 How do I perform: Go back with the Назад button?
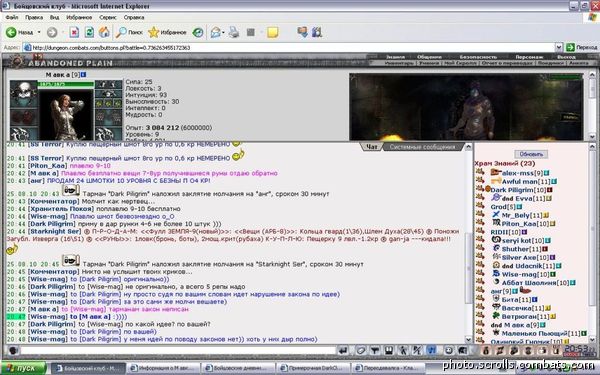20,33
